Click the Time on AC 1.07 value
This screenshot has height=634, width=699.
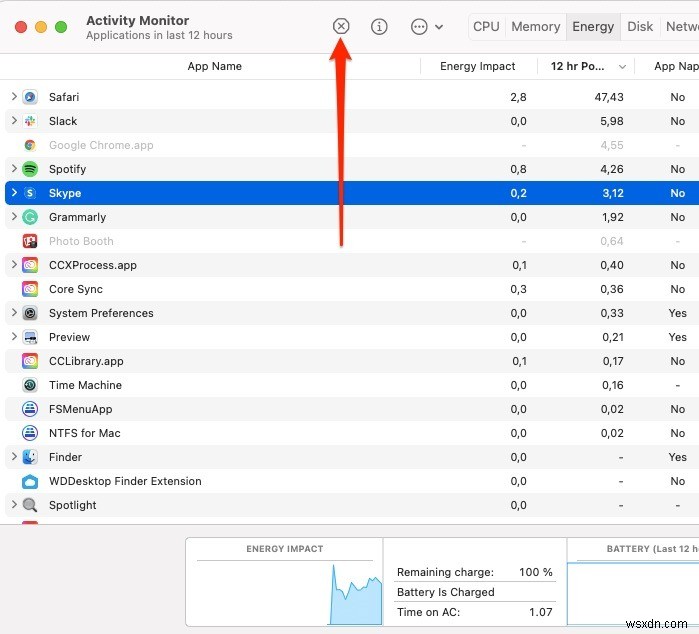[541, 612]
